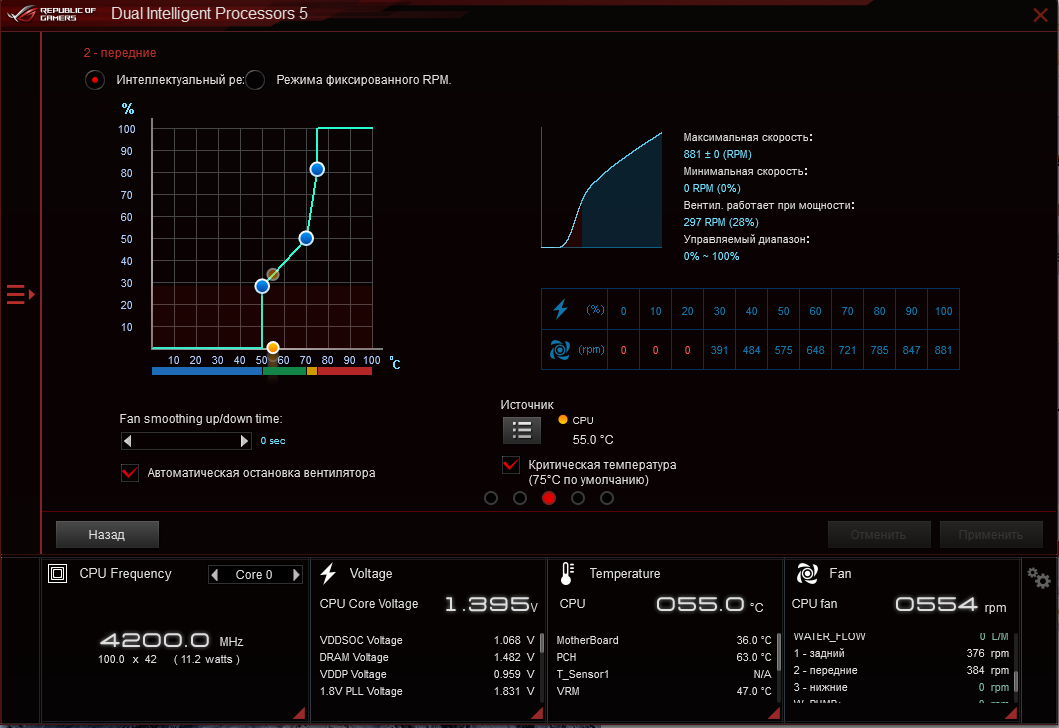Toggle automatic fan stop checkbox

130,473
